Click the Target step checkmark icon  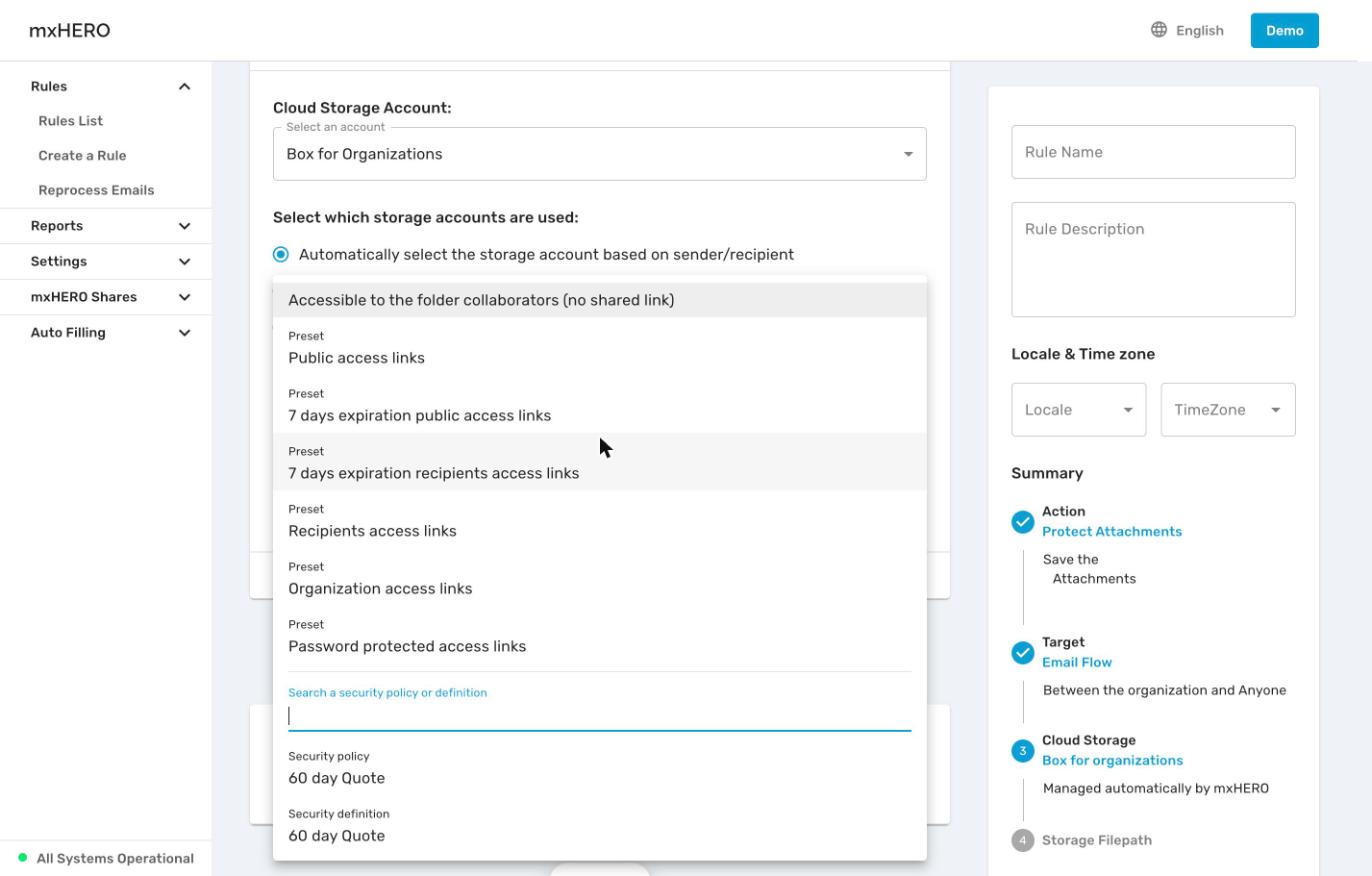point(1022,653)
